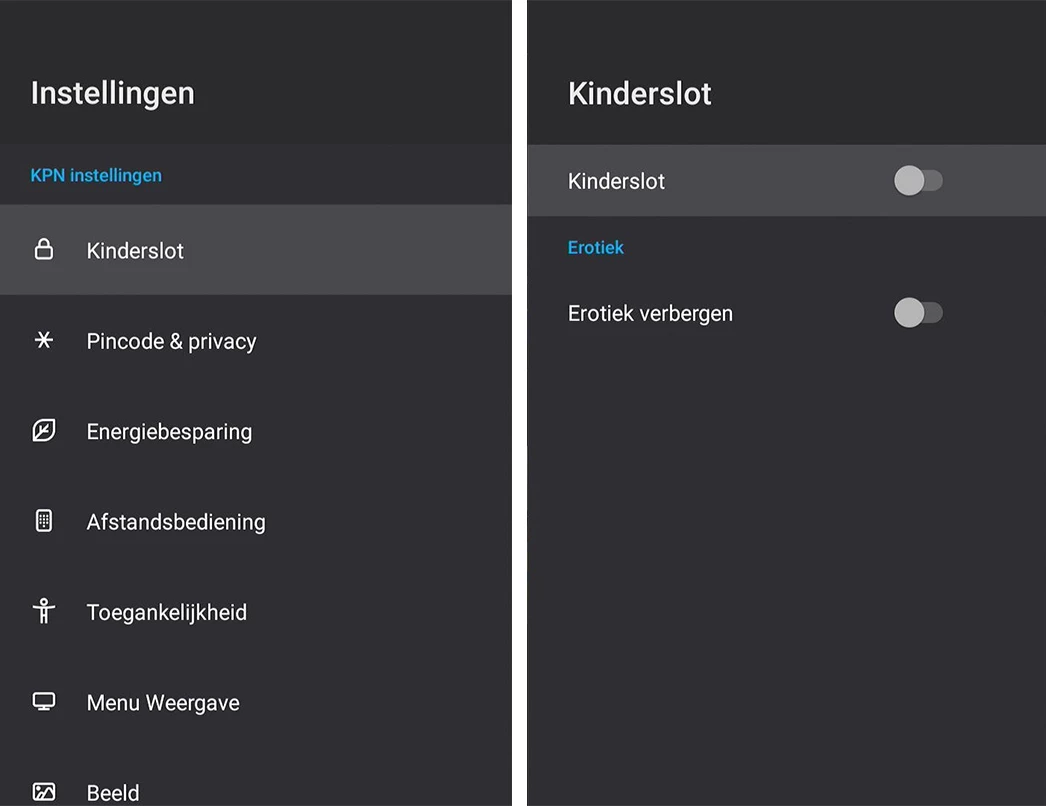Open Beeld settings entry
1046x806 pixels.
coord(113,792)
